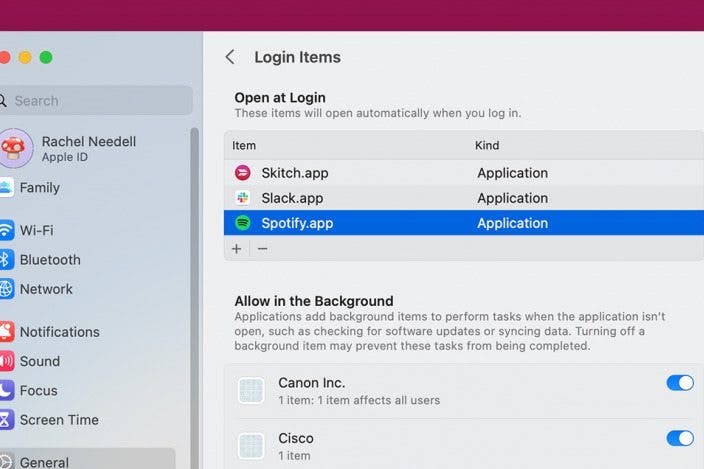Image resolution: width=704 pixels, height=469 pixels.
Task: Click the sidebar vertical scrollbar
Action: pyautogui.click(x=194, y=298)
